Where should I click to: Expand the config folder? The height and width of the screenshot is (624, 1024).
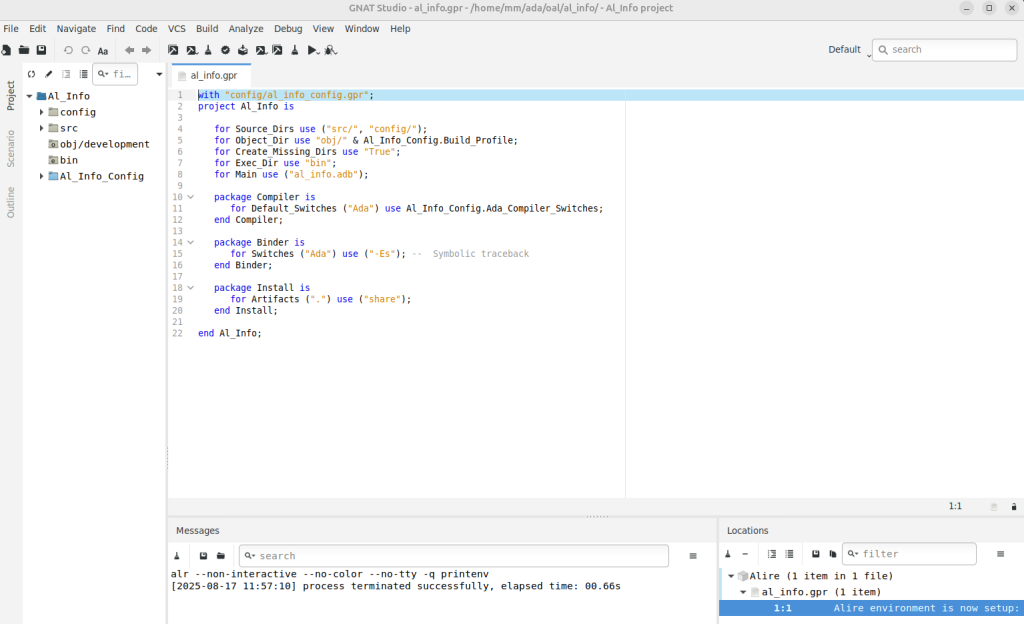(x=42, y=112)
